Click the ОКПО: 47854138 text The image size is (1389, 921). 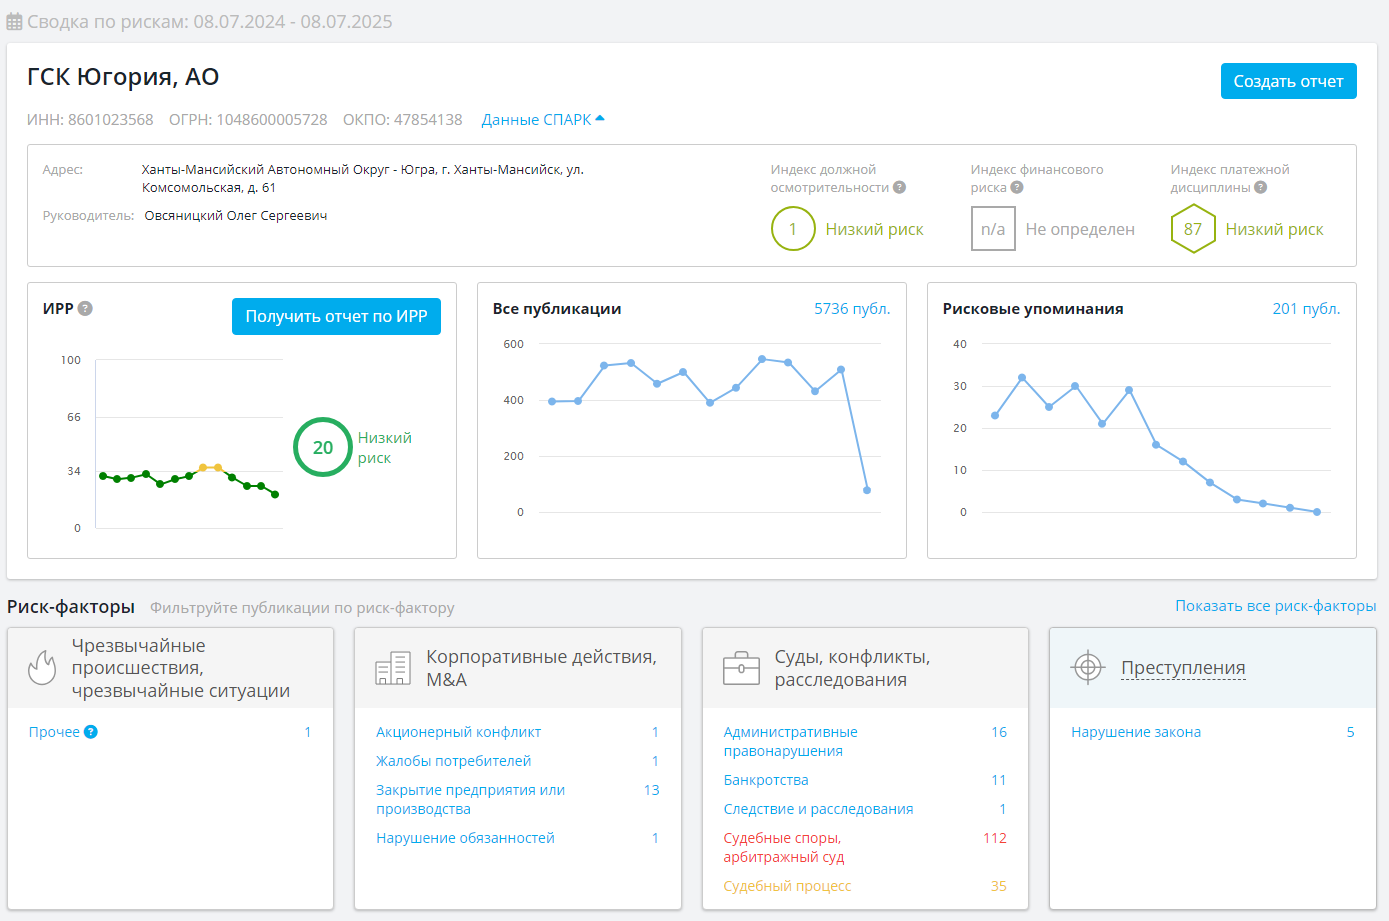click(x=403, y=119)
